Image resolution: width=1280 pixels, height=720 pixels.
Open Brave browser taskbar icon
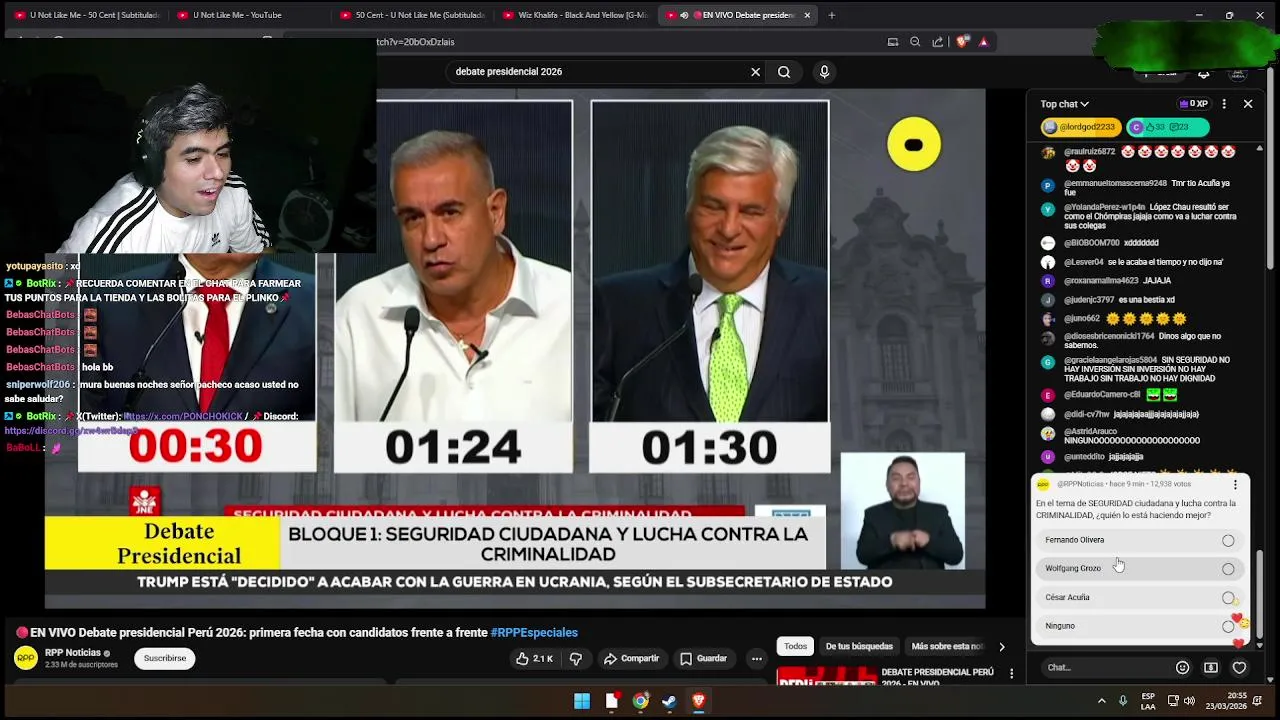tap(699, 701)
